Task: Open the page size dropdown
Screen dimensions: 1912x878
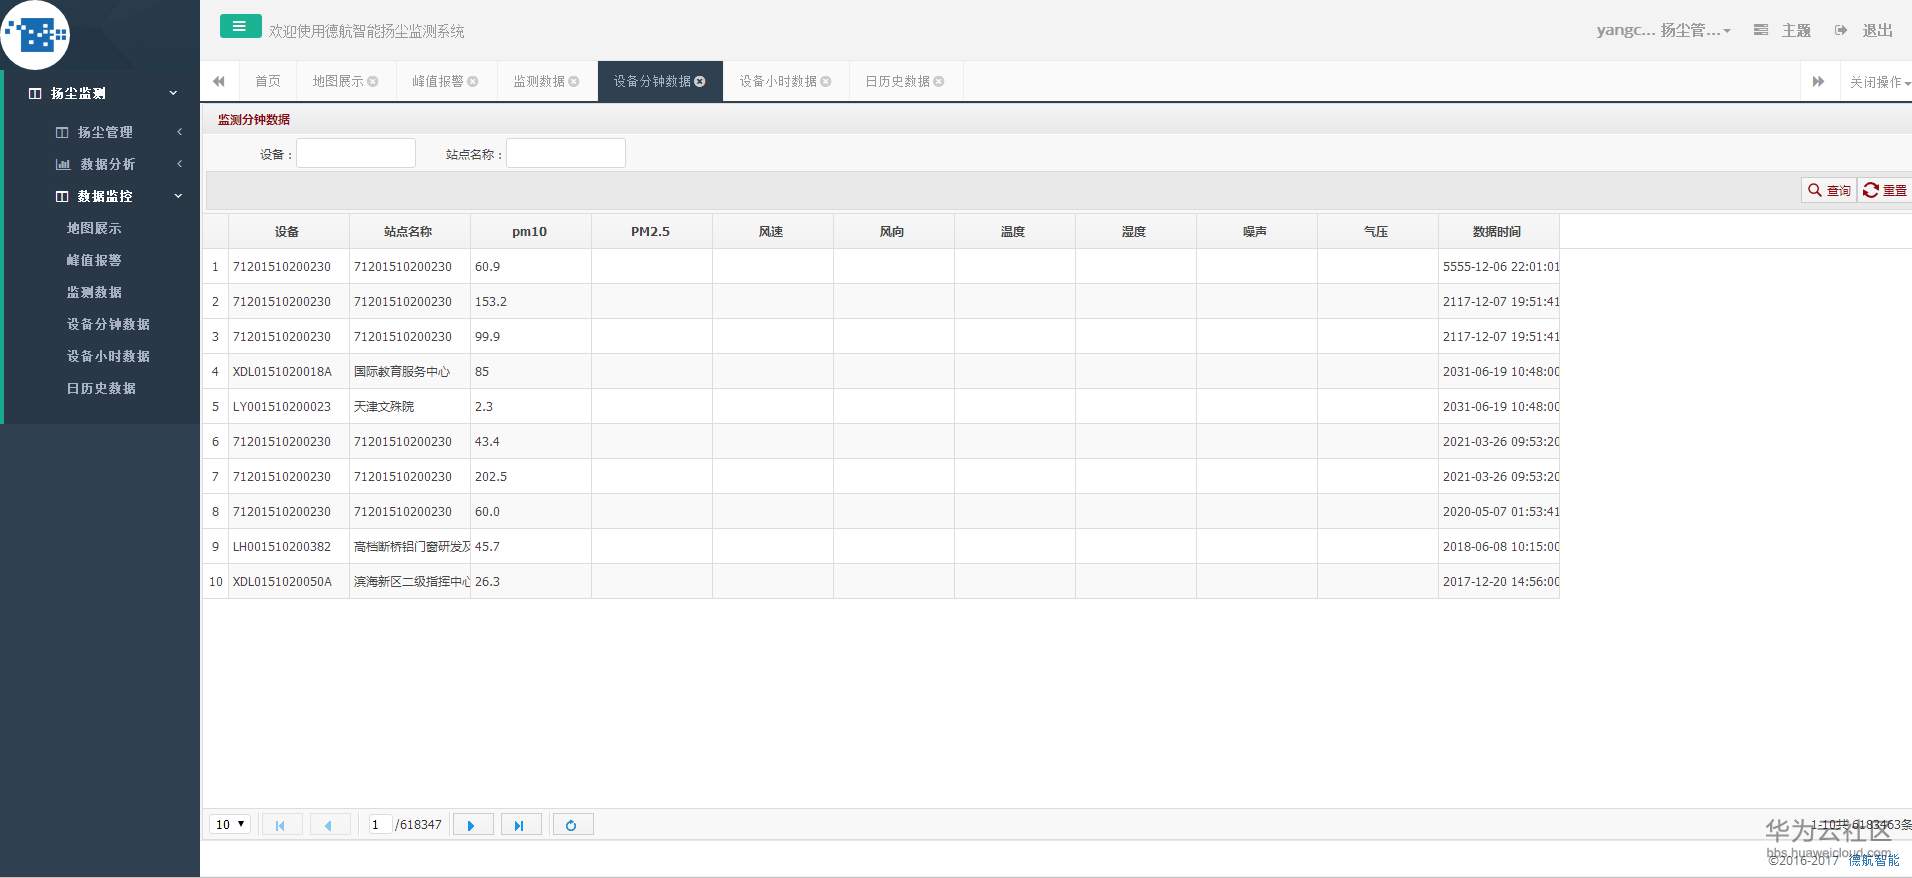Action: [230, 825]
